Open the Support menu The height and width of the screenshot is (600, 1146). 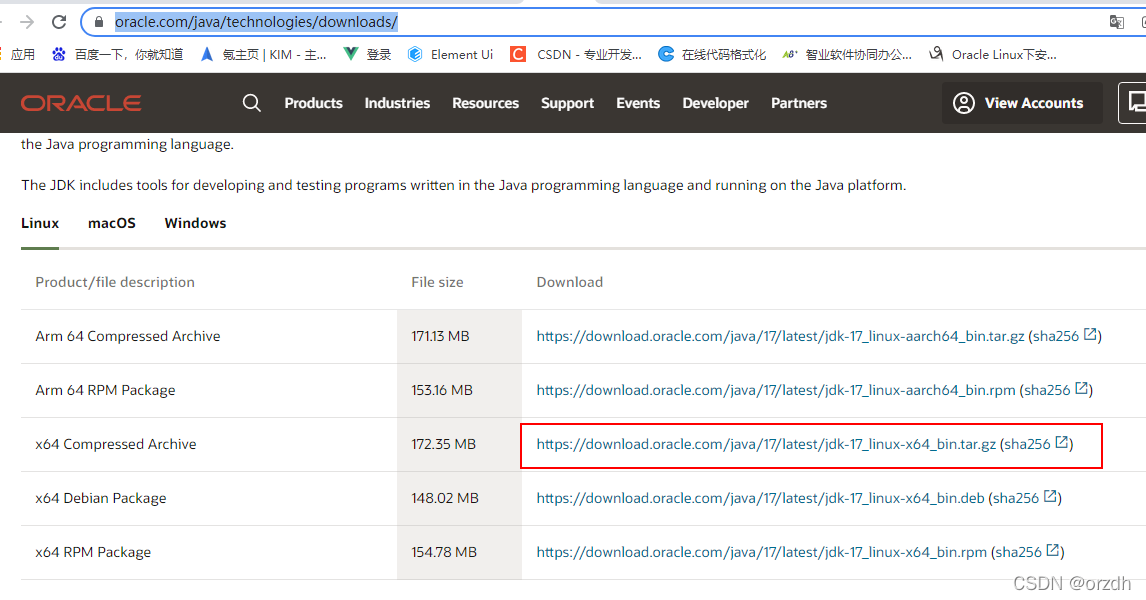(567, 103)
